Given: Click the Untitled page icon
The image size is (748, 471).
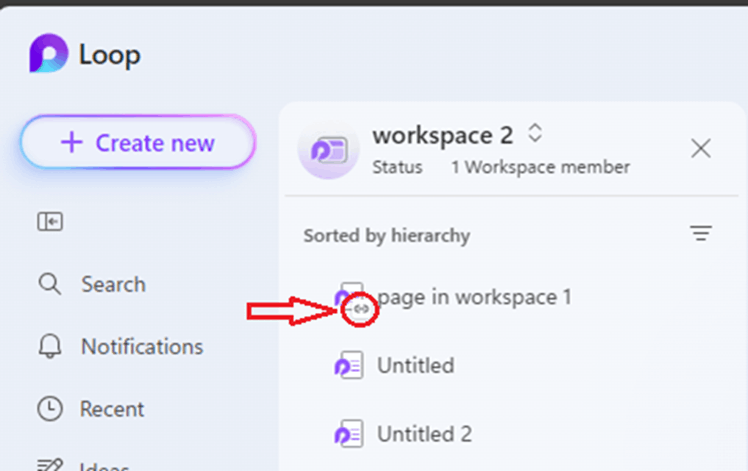Looking at the screenshot, I should (349, 366).
